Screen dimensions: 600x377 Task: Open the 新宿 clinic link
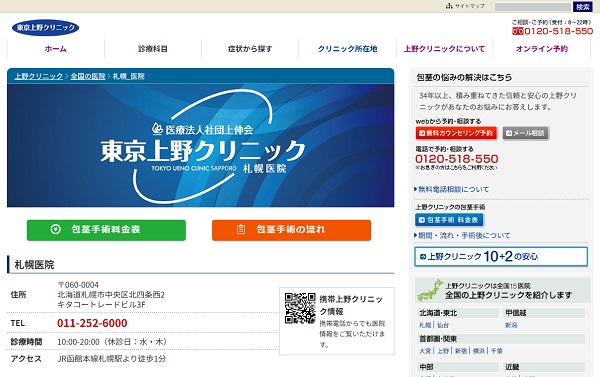point(461,351)
